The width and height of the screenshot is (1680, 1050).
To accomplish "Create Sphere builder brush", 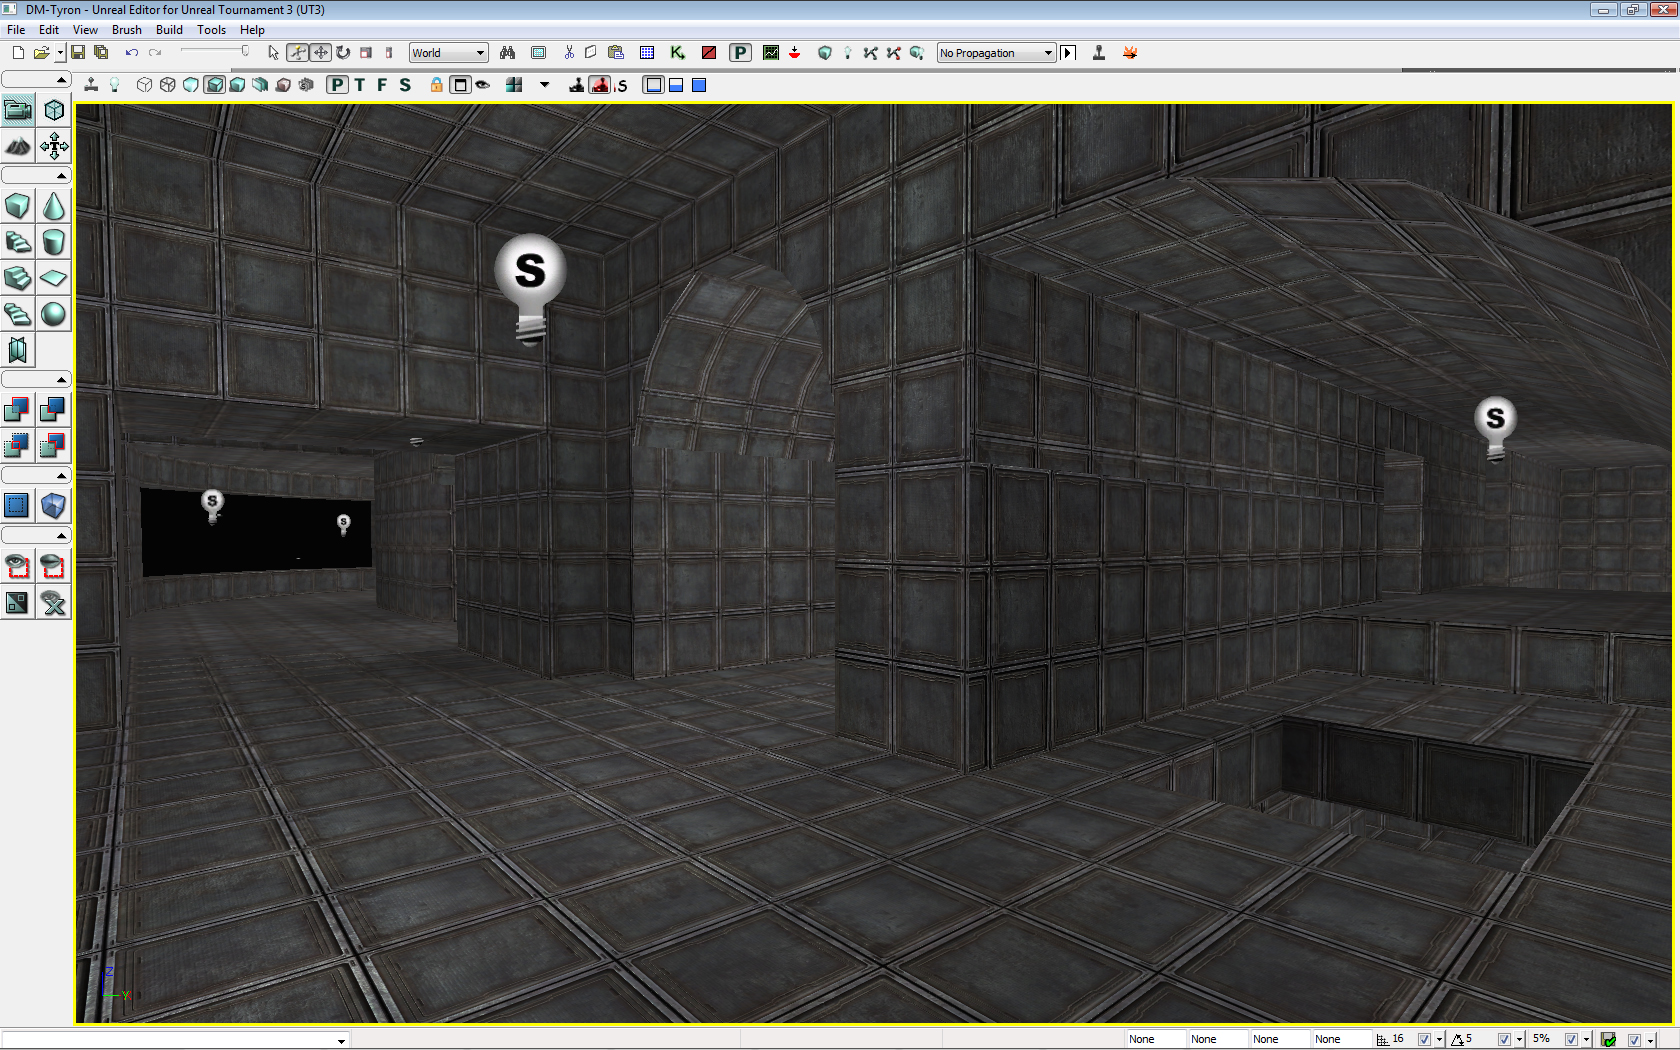I will 54,315.
